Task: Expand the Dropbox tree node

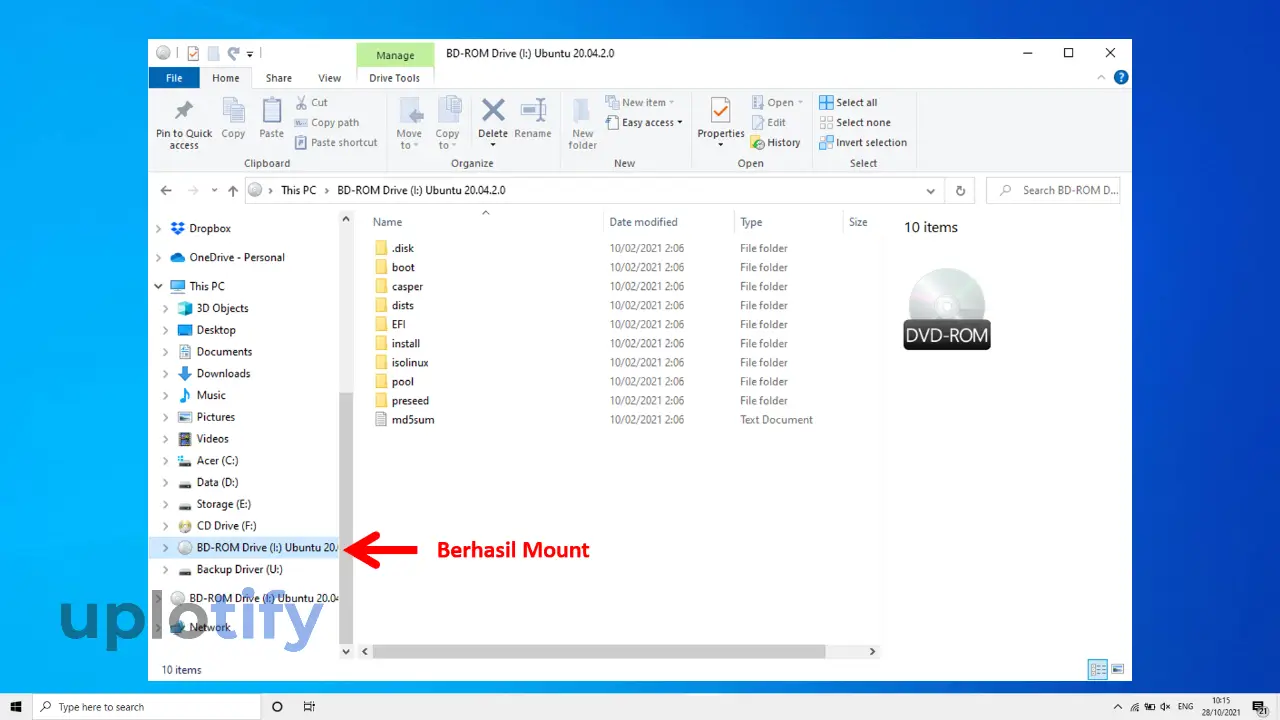Action: coord(158,228)
